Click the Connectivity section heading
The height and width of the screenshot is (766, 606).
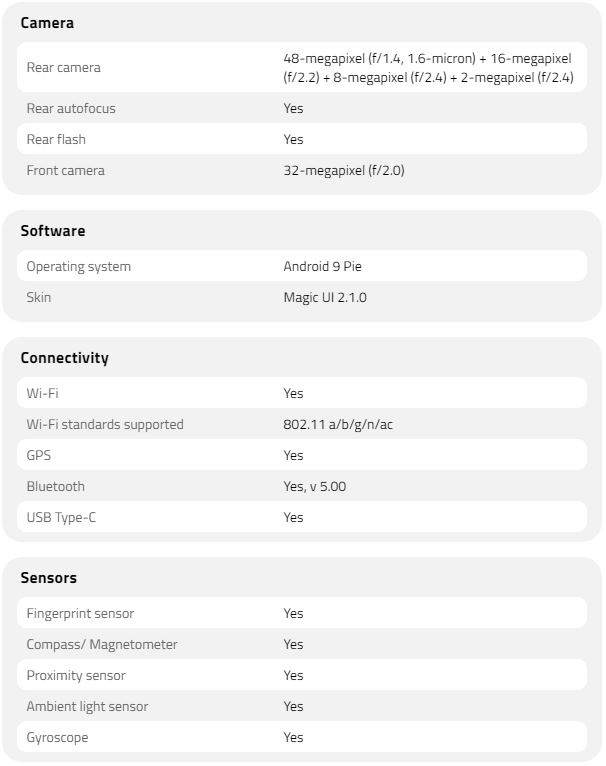click(x=64, y=358)
